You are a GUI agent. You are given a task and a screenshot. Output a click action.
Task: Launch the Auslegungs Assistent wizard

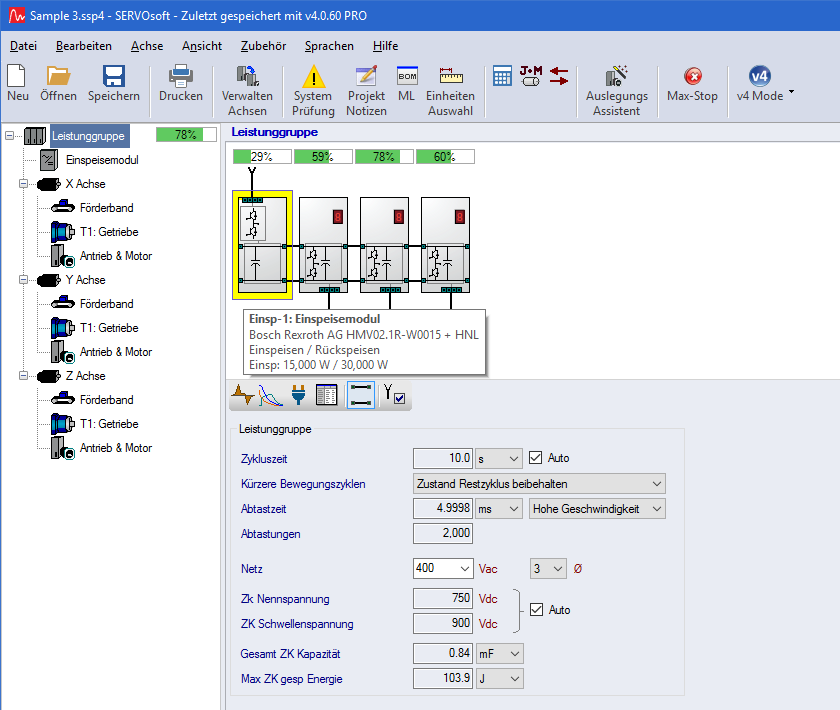pyautogui.click(x=616, y=77)
